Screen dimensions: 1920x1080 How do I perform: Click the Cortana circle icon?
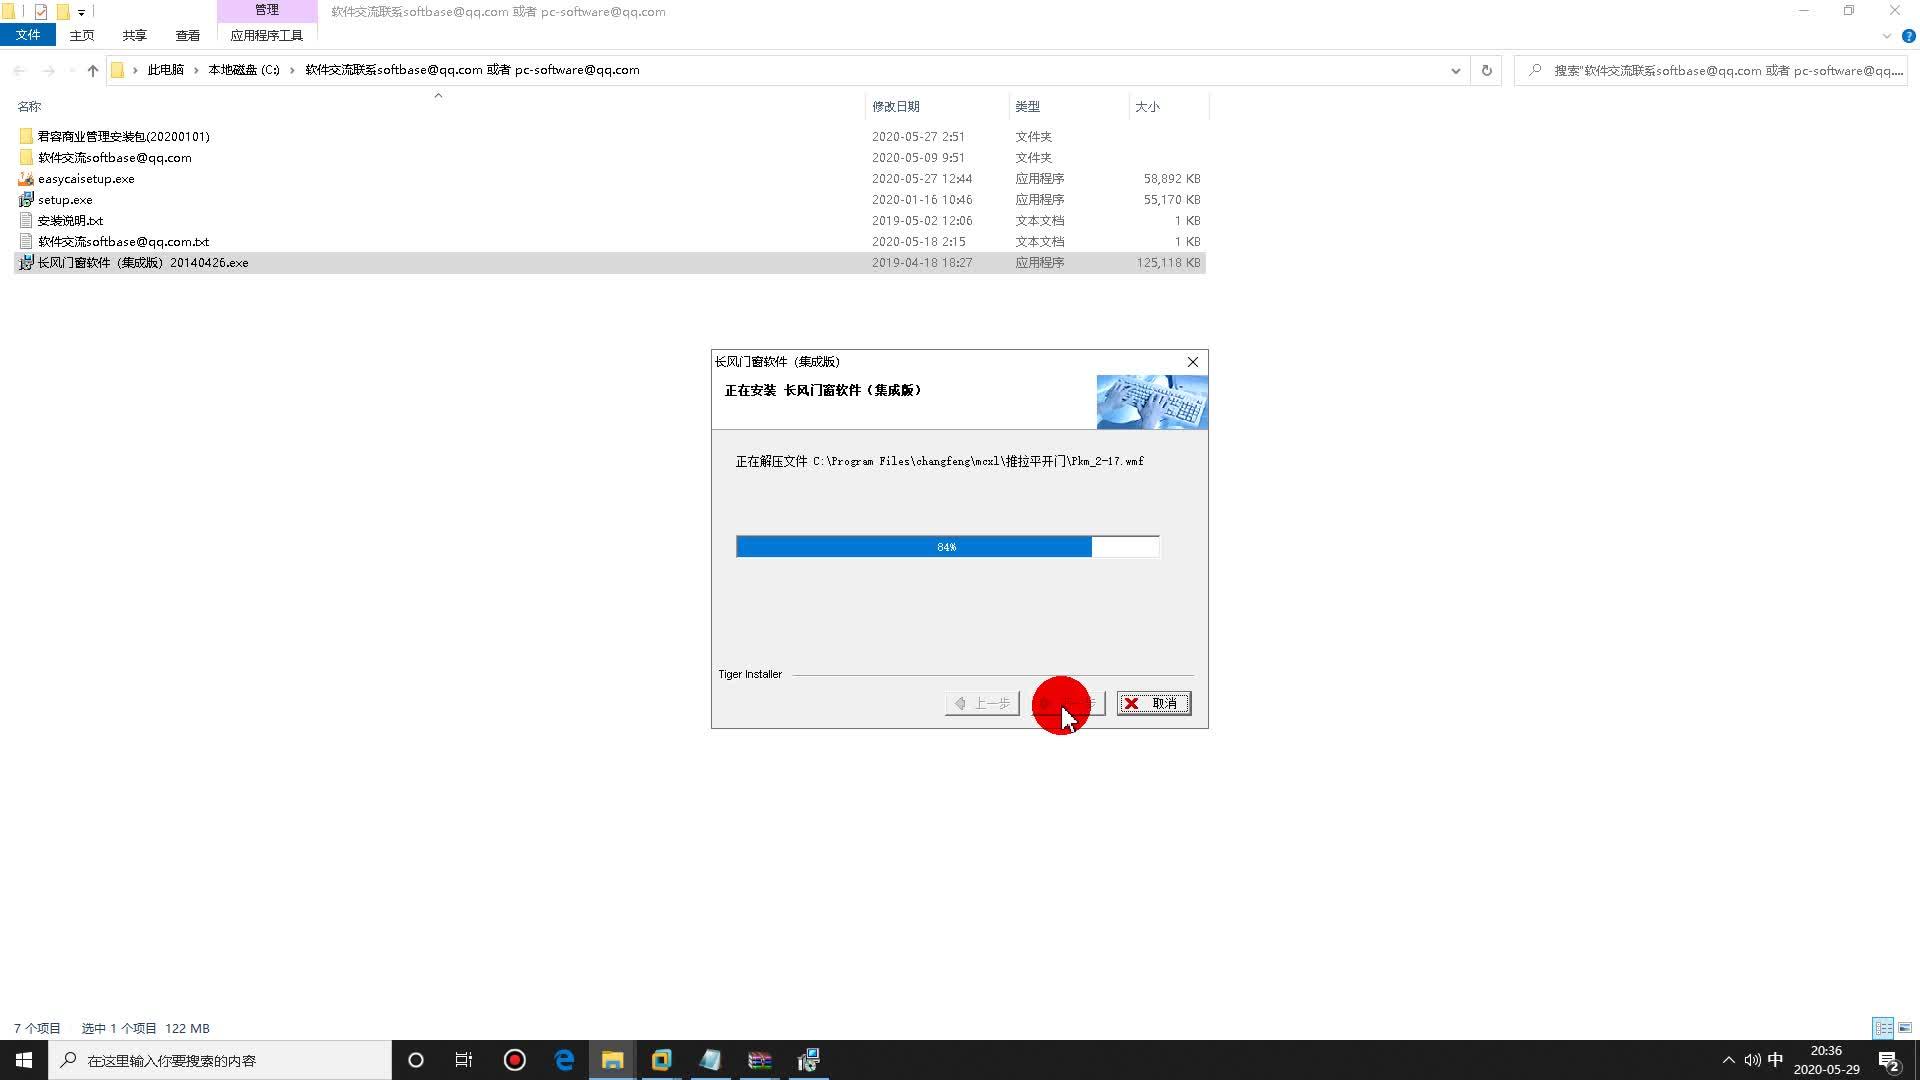click(x=416, y=1060)
